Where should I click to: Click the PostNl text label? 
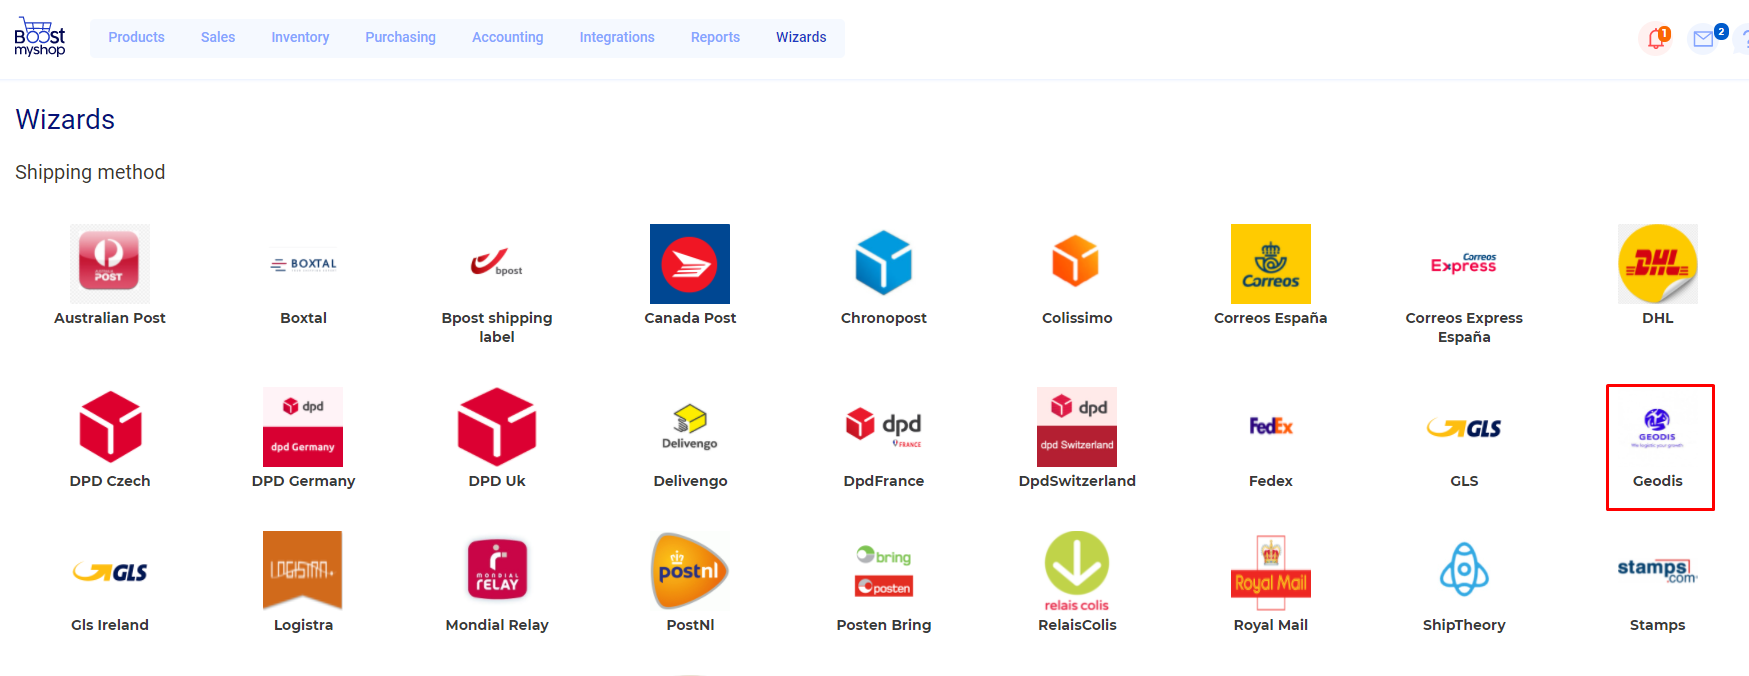(690, 625)
